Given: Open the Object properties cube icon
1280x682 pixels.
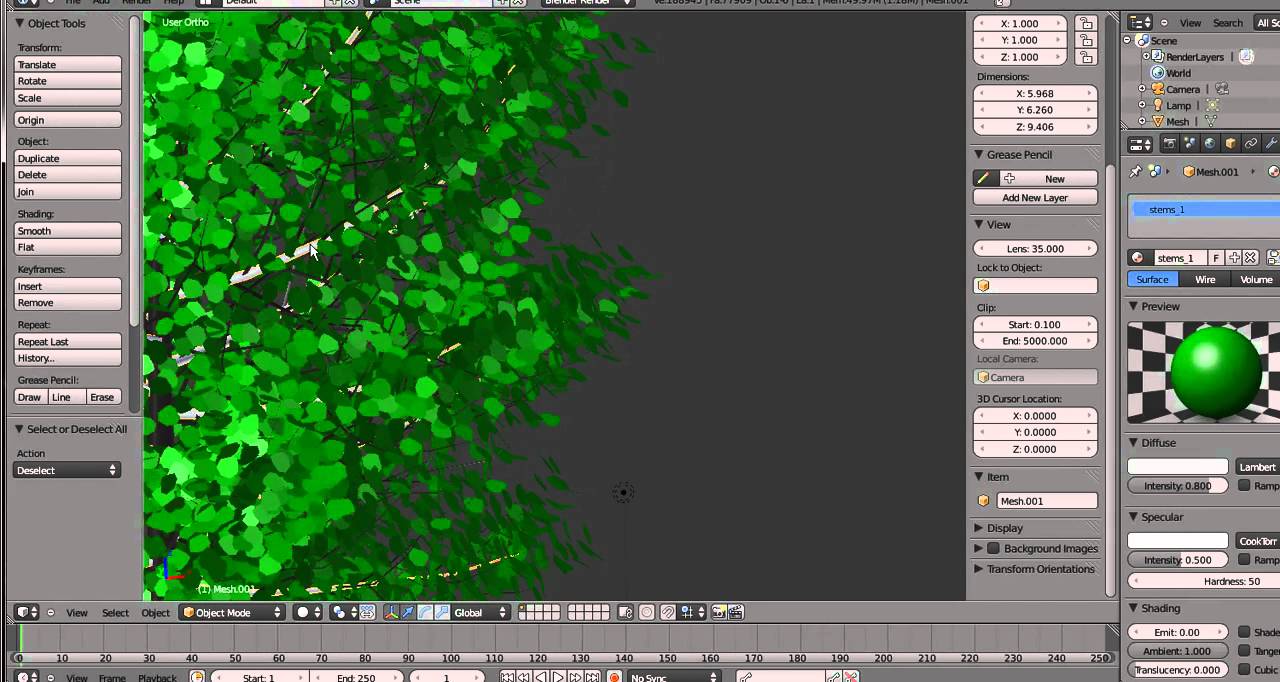Looking at the screenshot, I should 1231,144.
